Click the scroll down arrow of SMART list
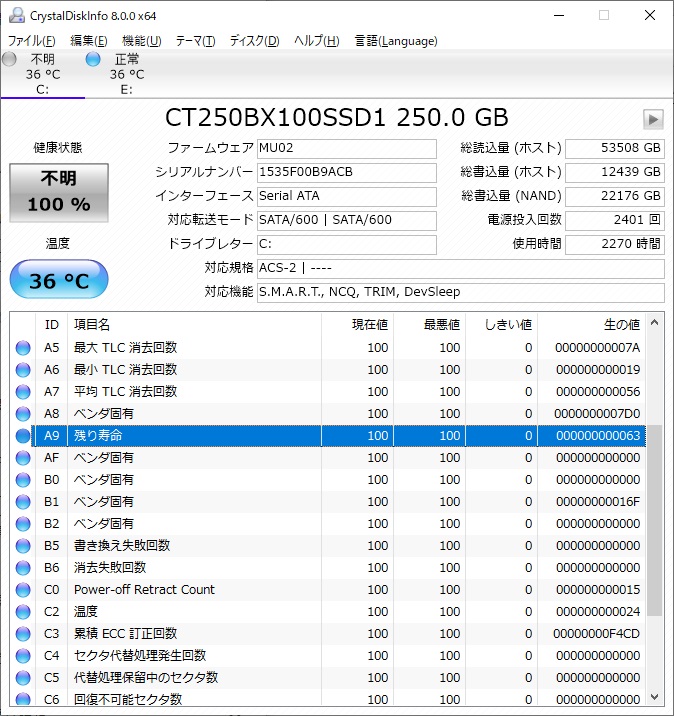The height and width of the screenshot is (716, 674). (654, 697)
